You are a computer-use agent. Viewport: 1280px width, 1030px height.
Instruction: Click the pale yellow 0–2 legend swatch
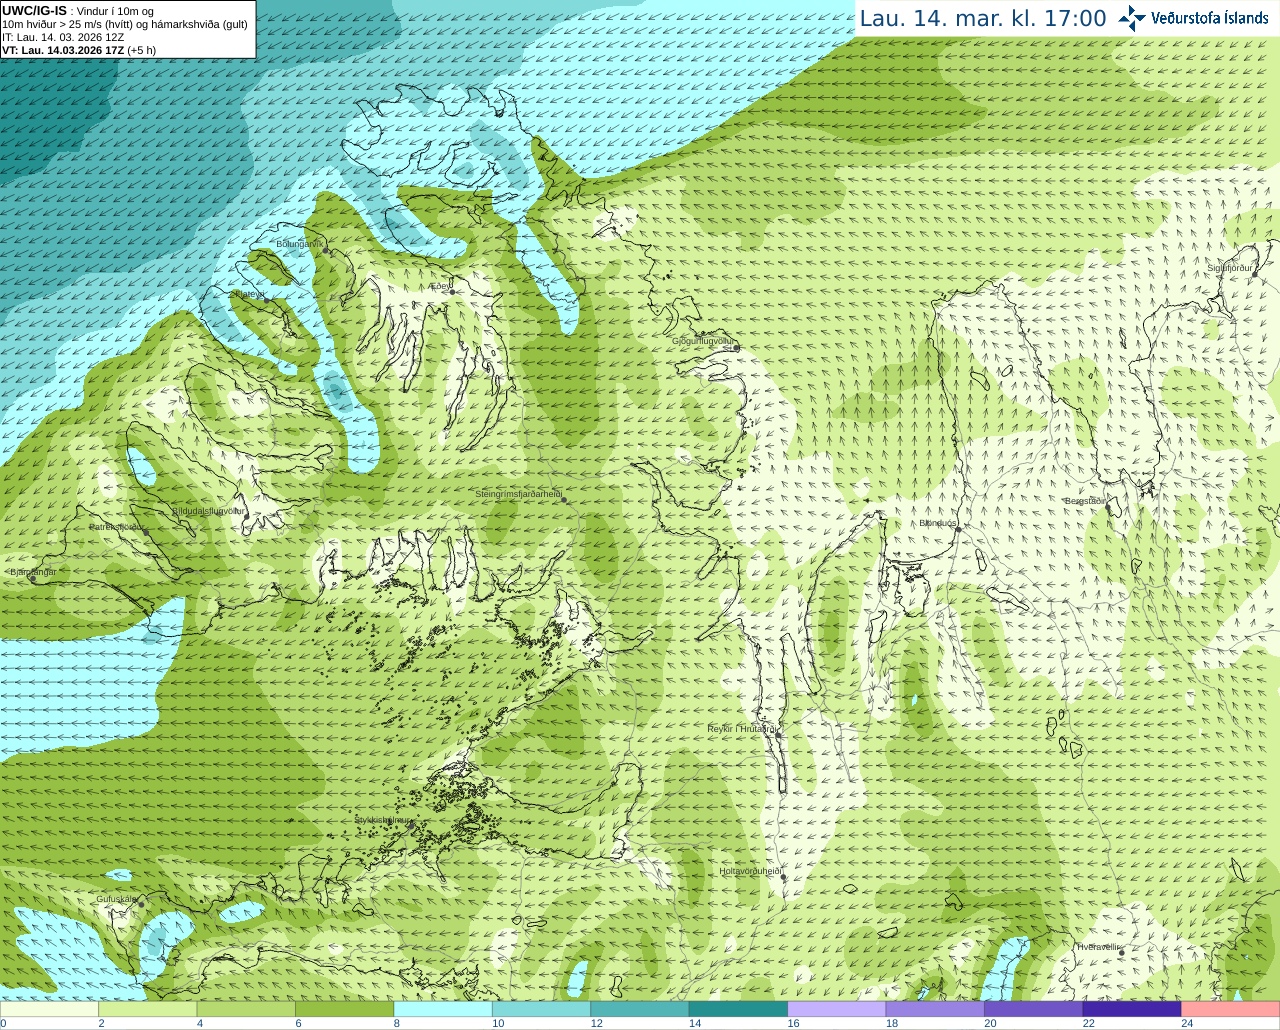point(49,1009)
